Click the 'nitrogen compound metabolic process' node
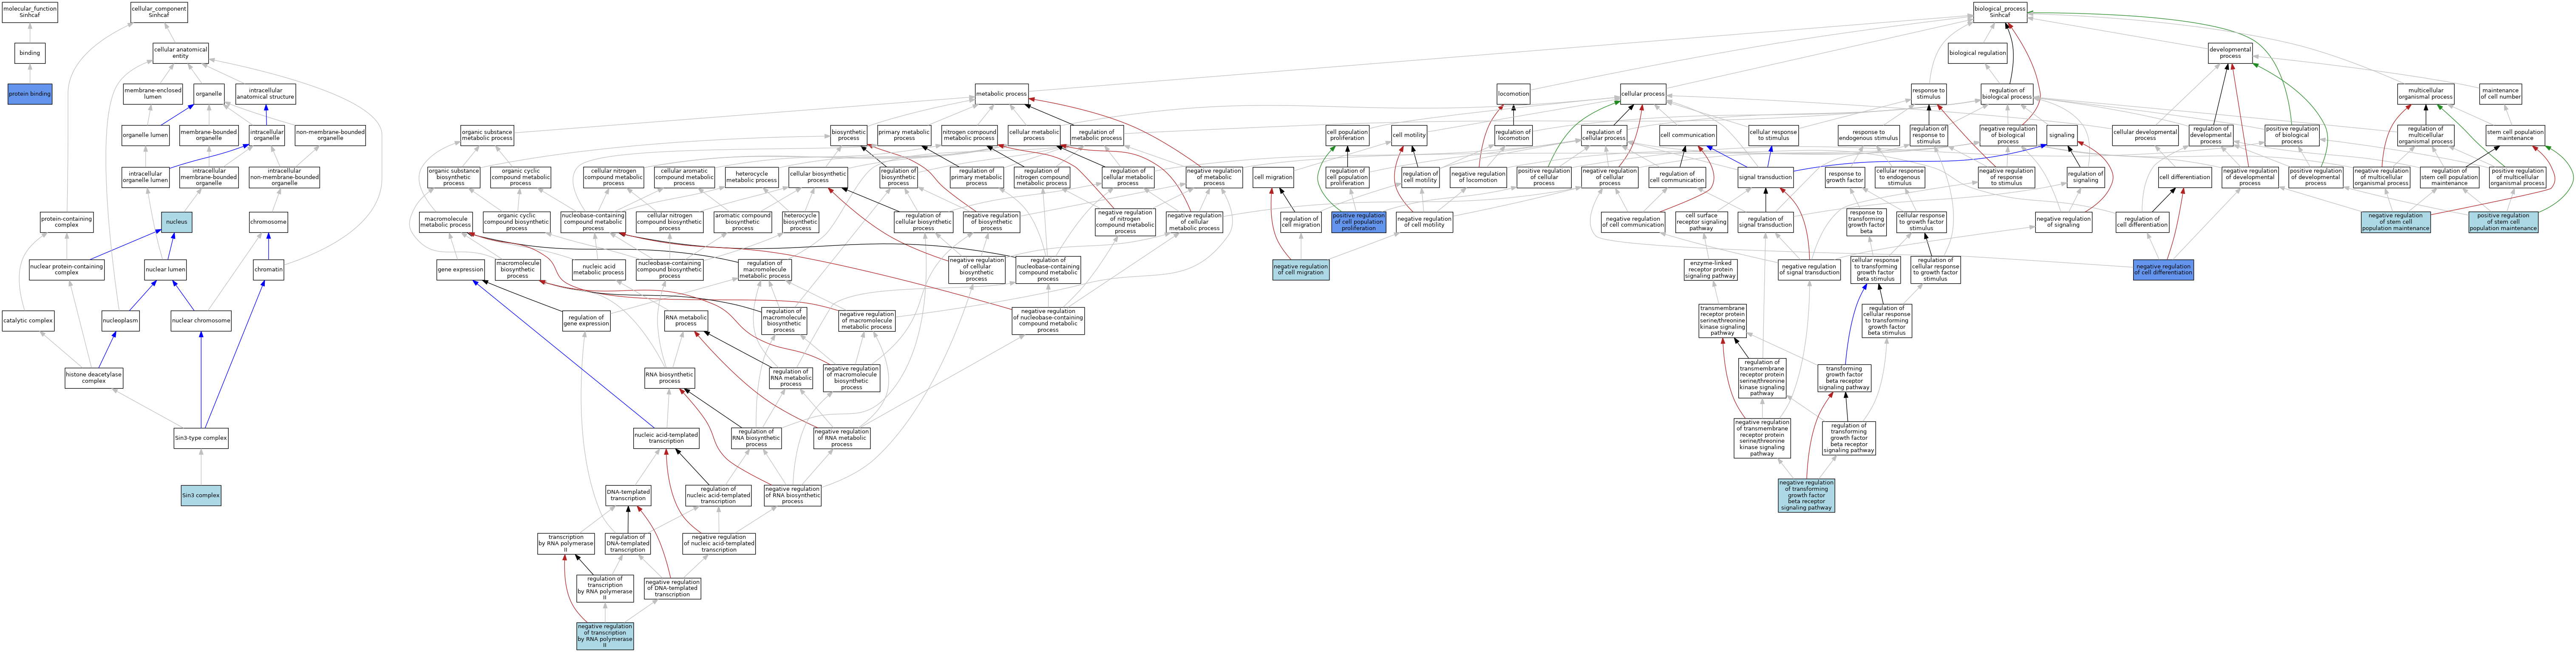2576x652 pixels. tap(969, 135)
